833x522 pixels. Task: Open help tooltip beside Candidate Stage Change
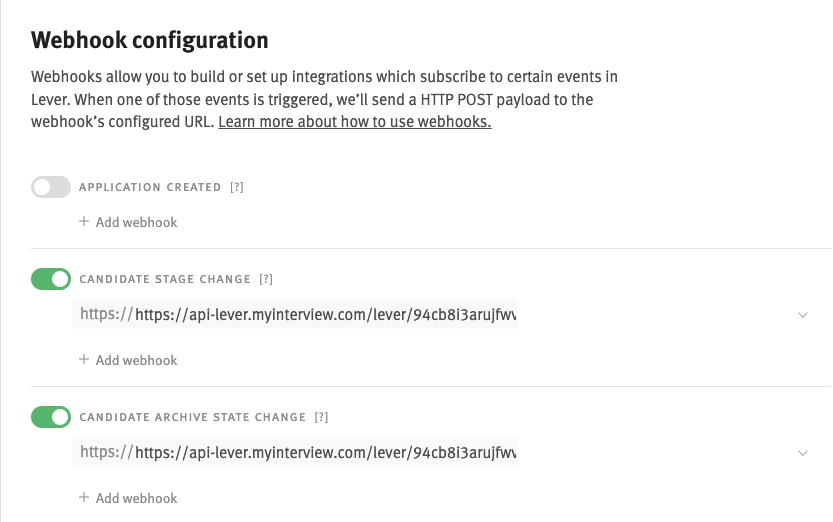coord(266,279)
